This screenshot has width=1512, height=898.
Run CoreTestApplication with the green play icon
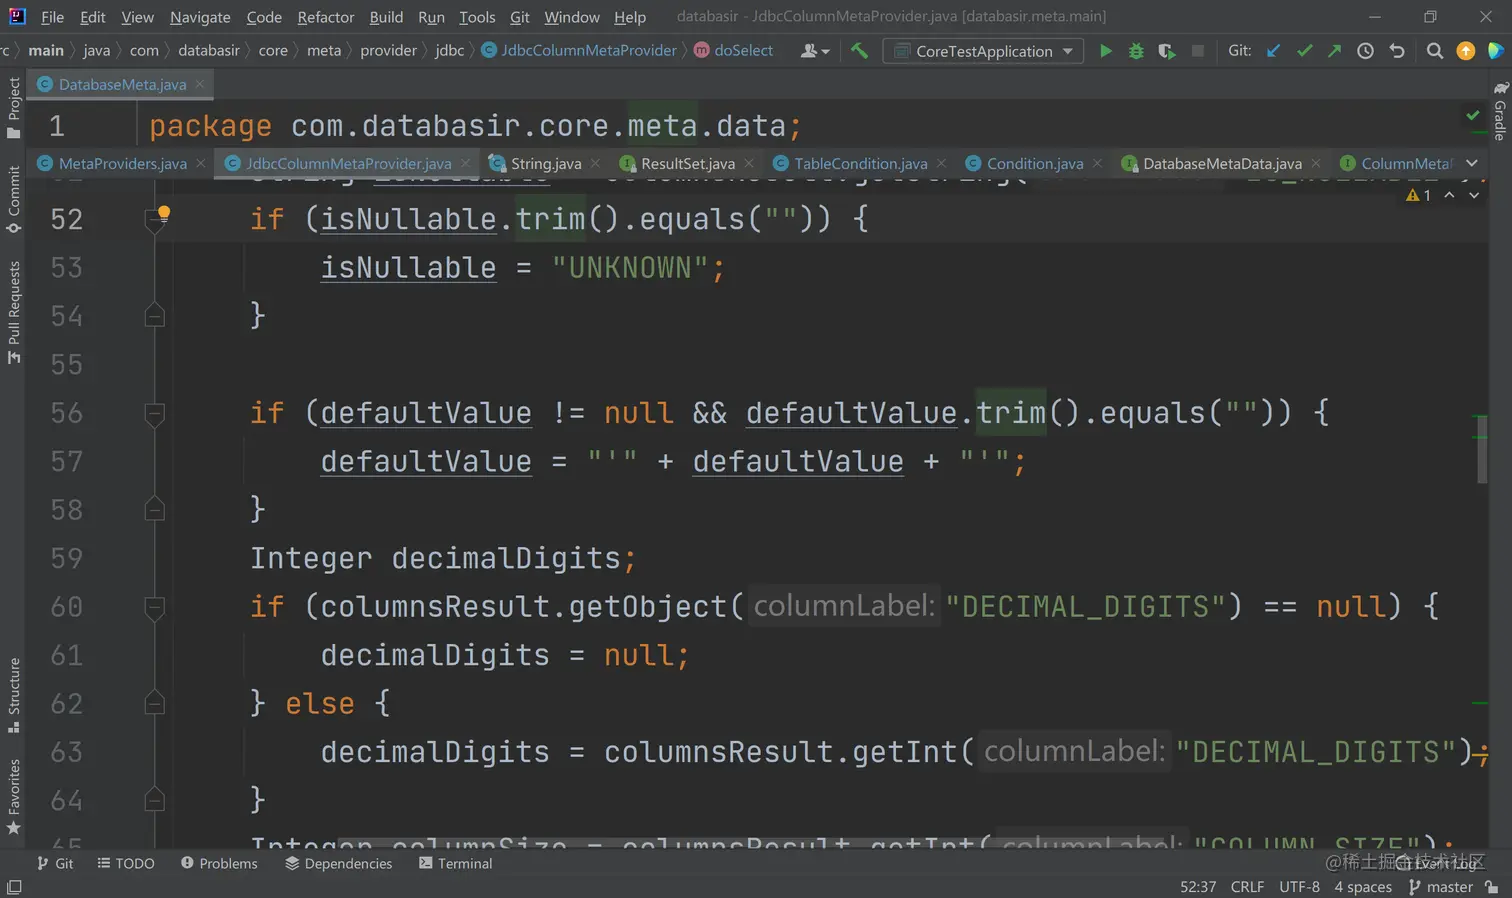1105,51
